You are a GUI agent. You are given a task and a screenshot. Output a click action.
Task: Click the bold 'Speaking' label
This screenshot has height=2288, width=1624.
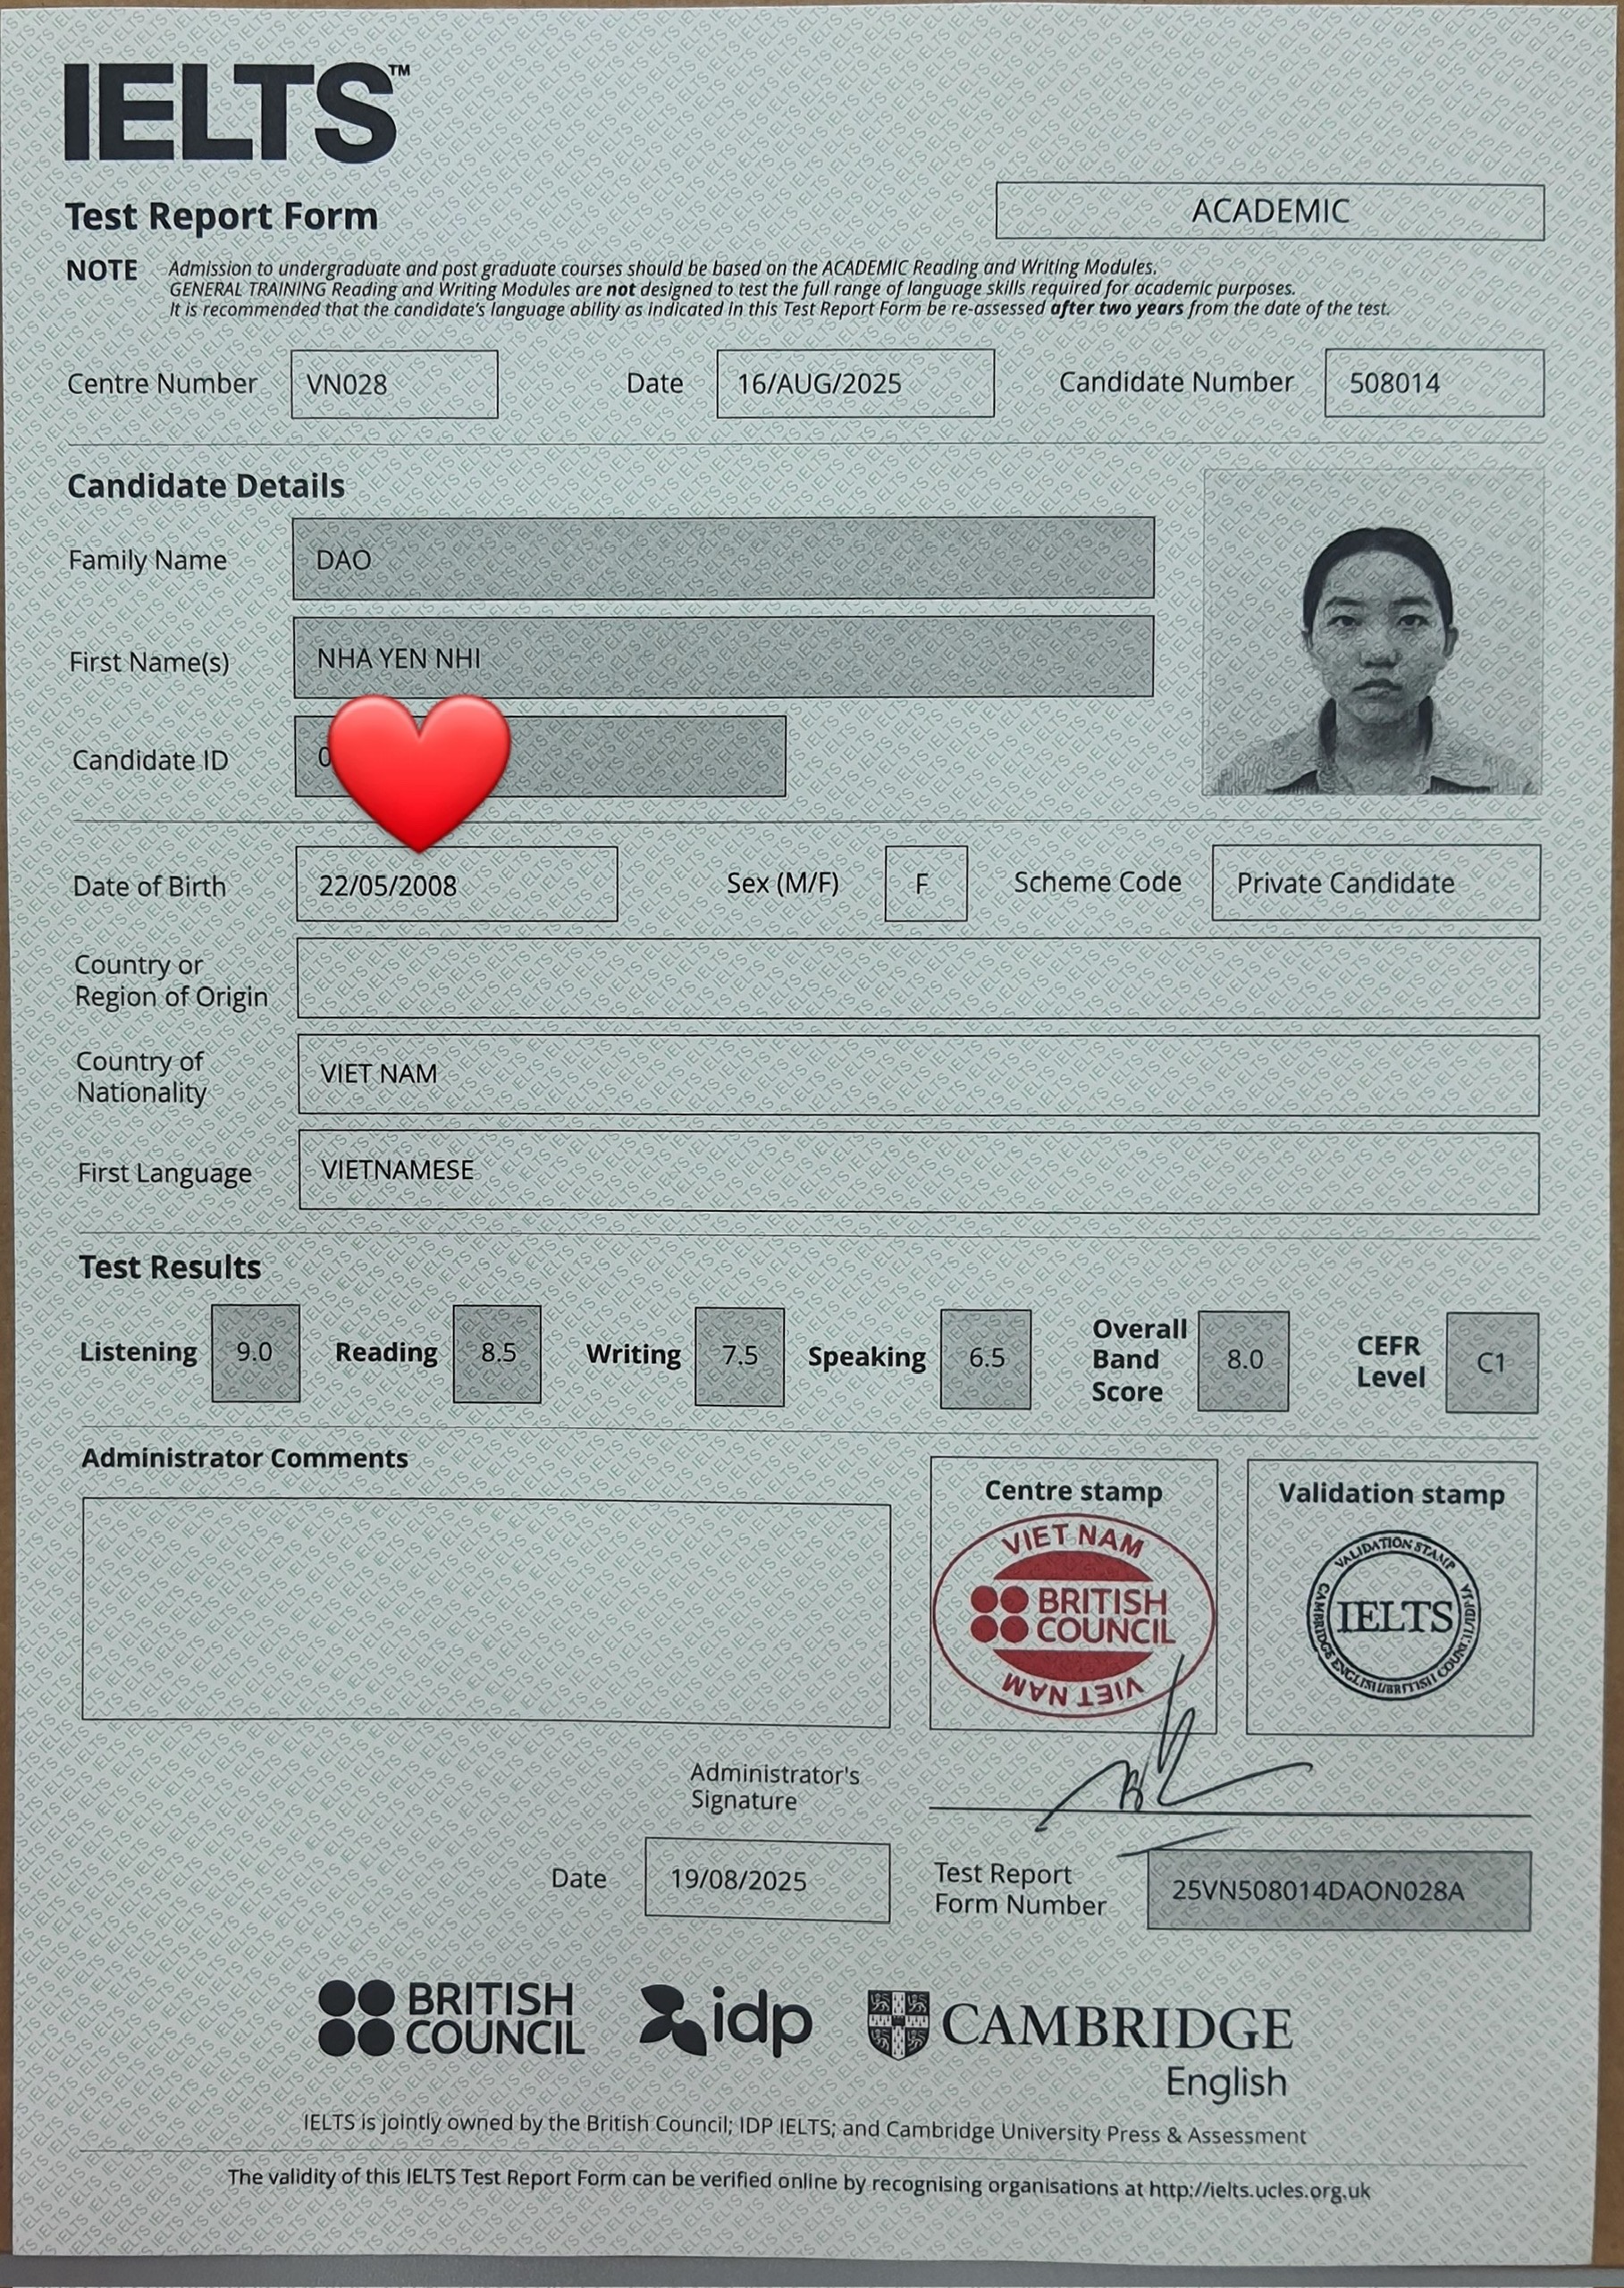point(867,1357)
